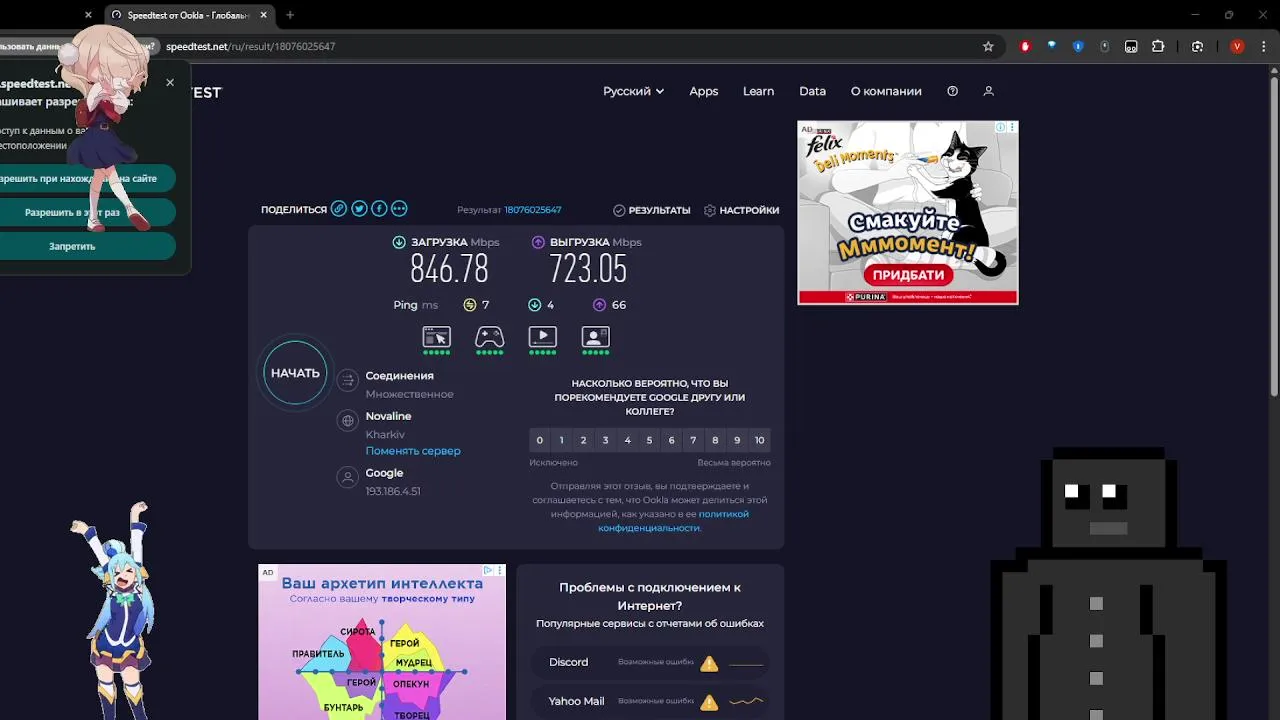Open the Yahoo Mail outage row

[650, 702]
